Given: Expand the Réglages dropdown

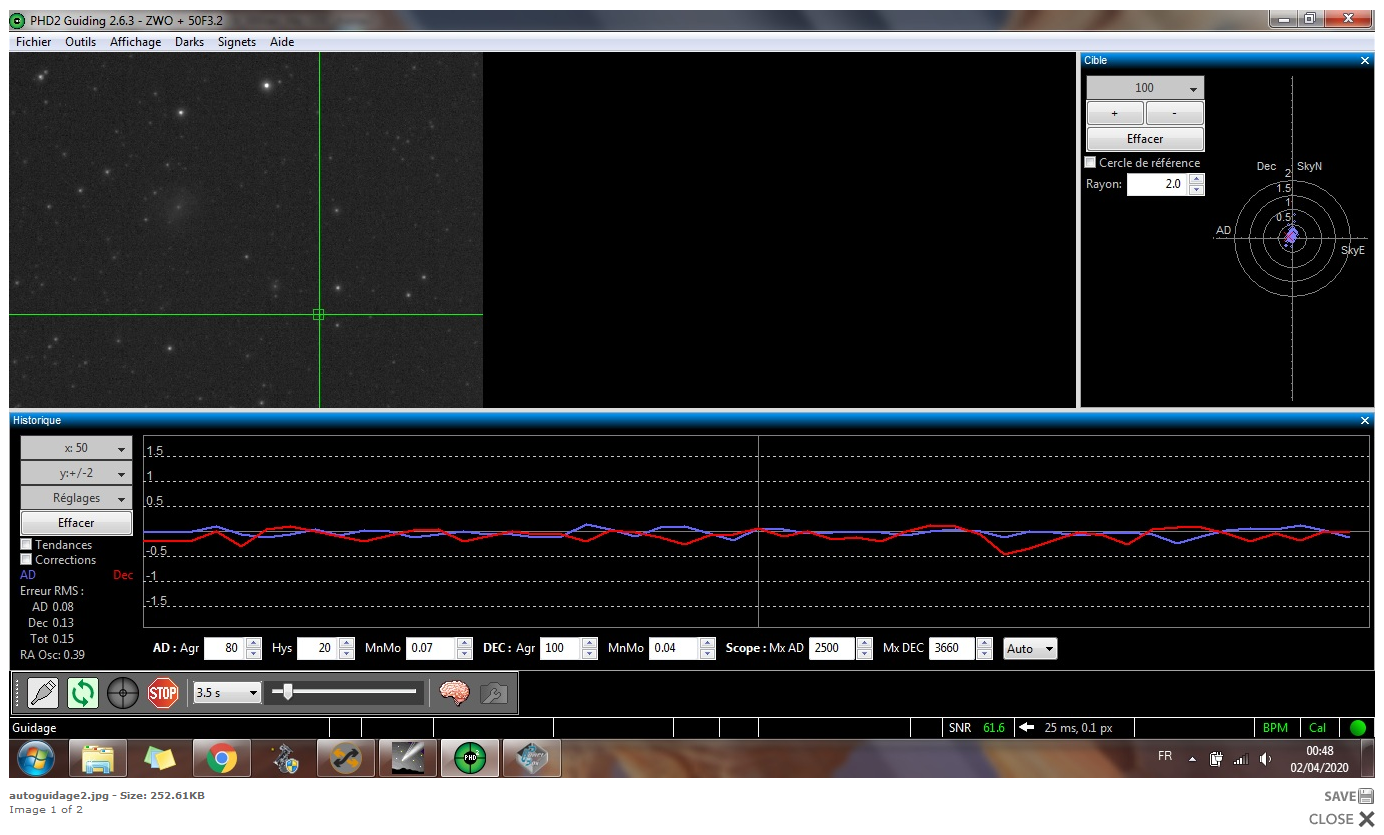Looking at the screenshot, I should tap(76, 498).
